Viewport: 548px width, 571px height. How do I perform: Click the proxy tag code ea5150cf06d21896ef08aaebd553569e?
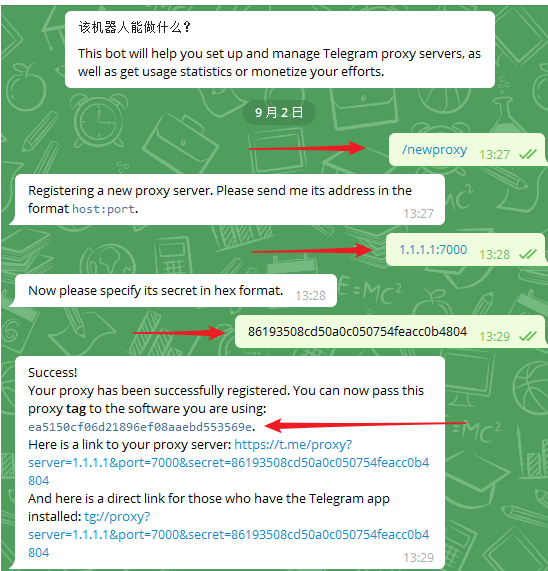tap(140, 426)
